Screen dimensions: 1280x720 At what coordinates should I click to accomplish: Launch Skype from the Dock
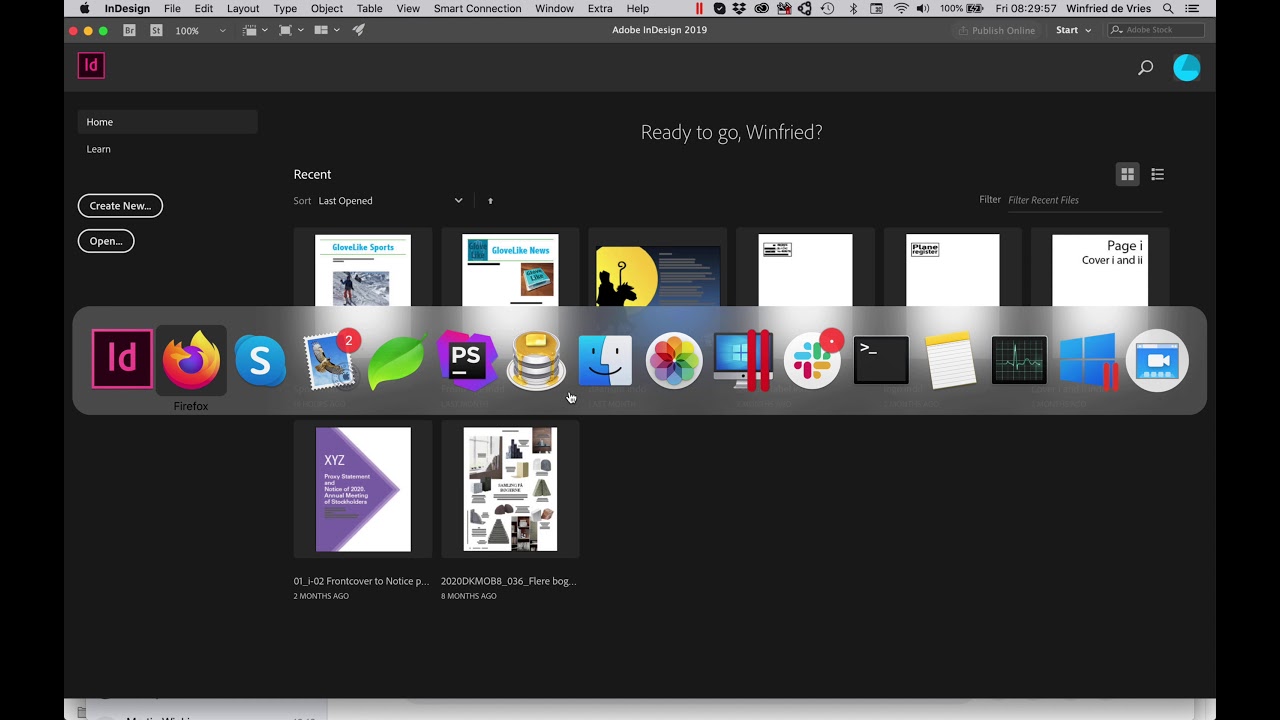[260, 360]
